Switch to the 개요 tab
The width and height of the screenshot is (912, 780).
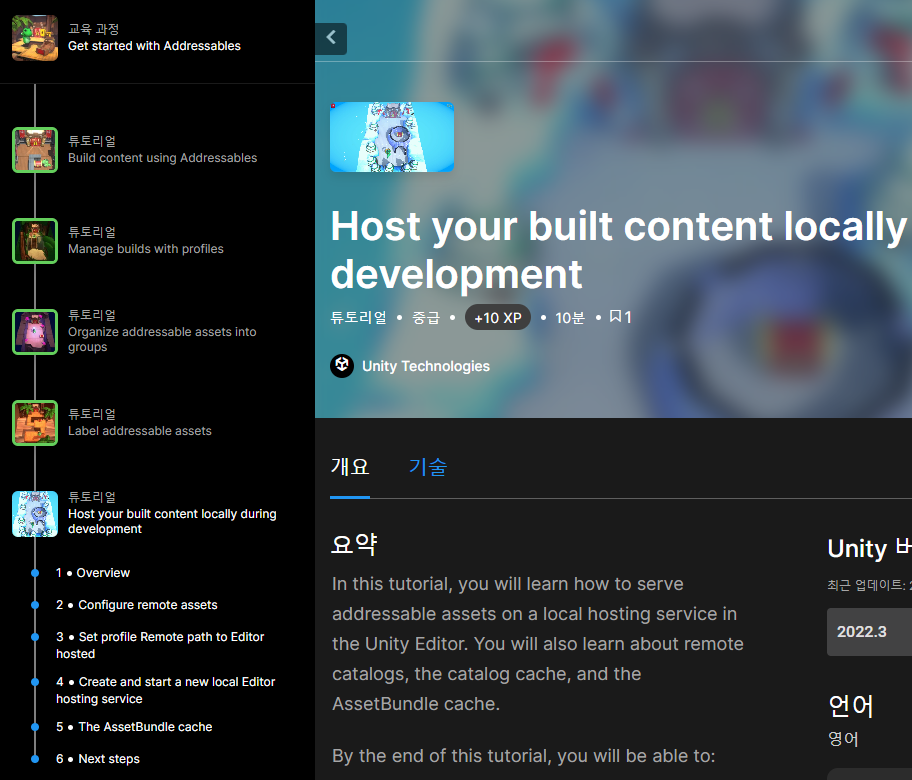350,467
